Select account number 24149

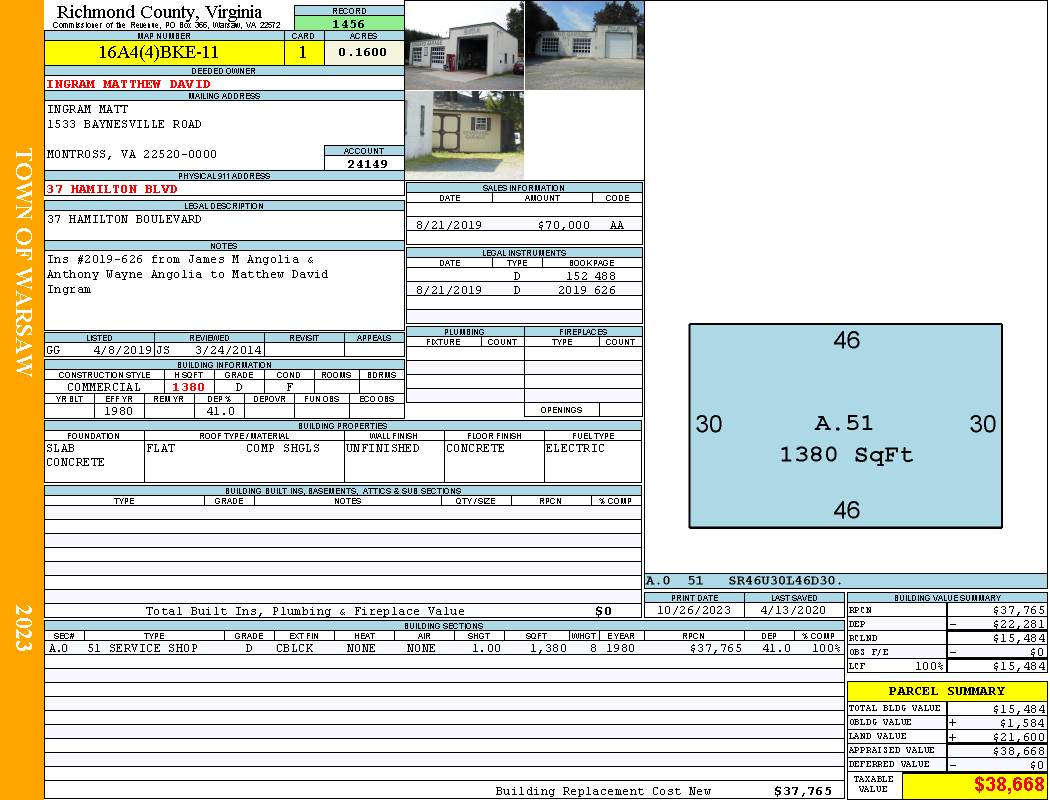[x=367, y=164]
